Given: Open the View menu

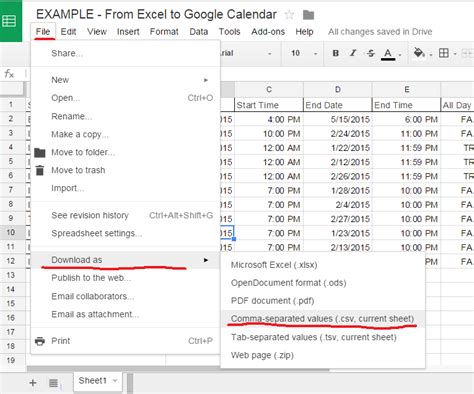Looking at the screenshot, I should 97,32.
